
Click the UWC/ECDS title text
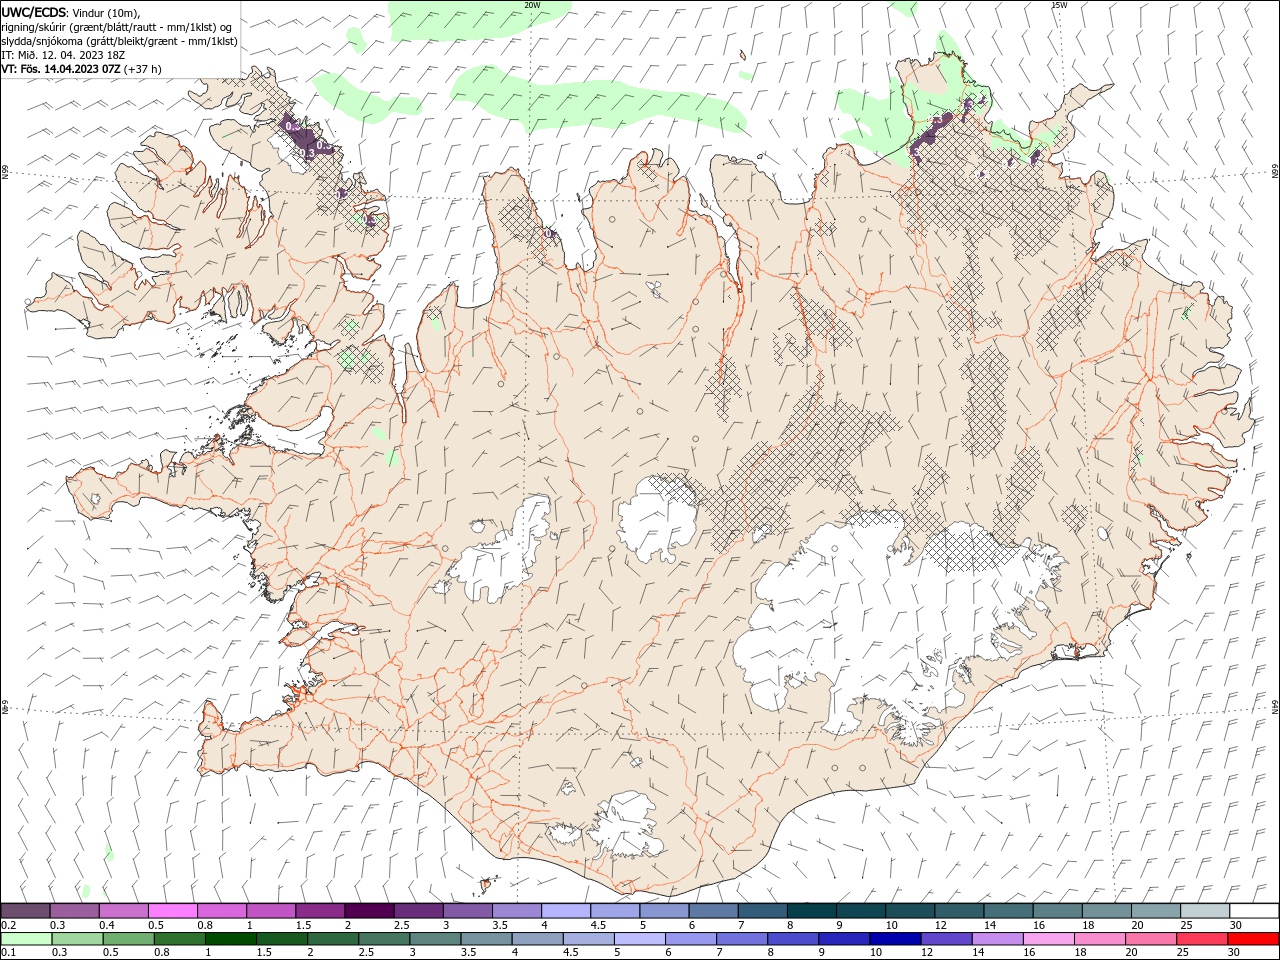pyautogui.click(x=34, y=11)
